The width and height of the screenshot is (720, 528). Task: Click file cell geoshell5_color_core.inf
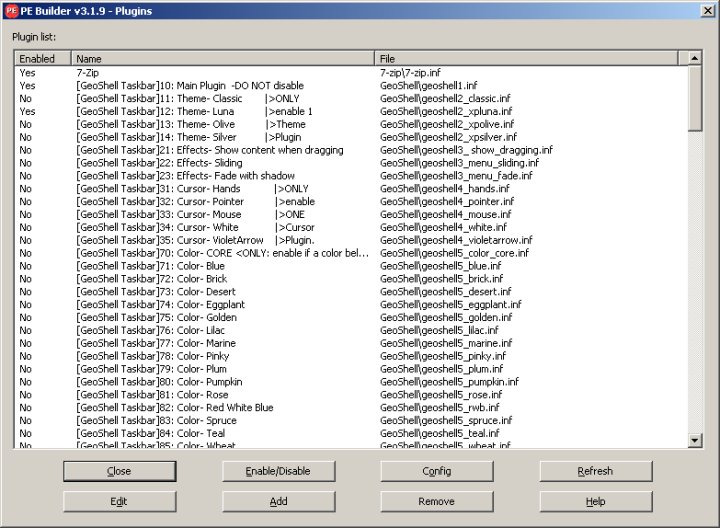click(x=454, y=253)
